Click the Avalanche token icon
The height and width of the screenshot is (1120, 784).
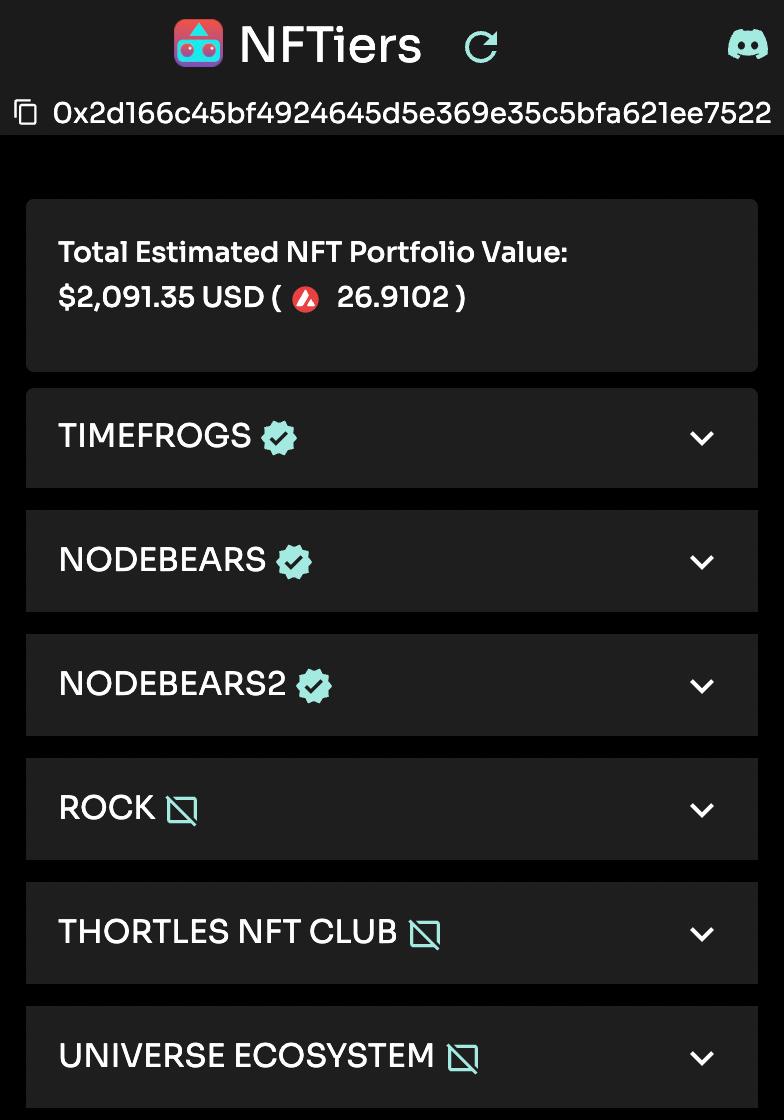click(x=306, y=298)
